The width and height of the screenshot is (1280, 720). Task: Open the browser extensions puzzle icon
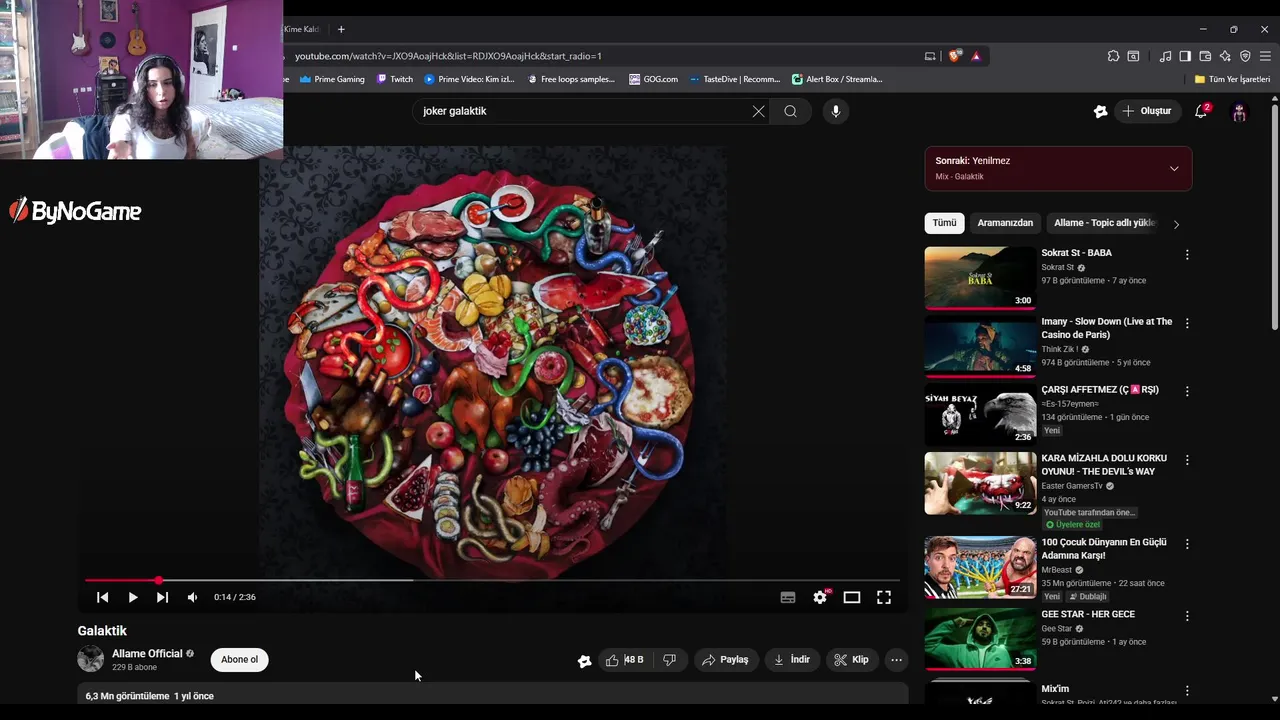[1113, 56]
